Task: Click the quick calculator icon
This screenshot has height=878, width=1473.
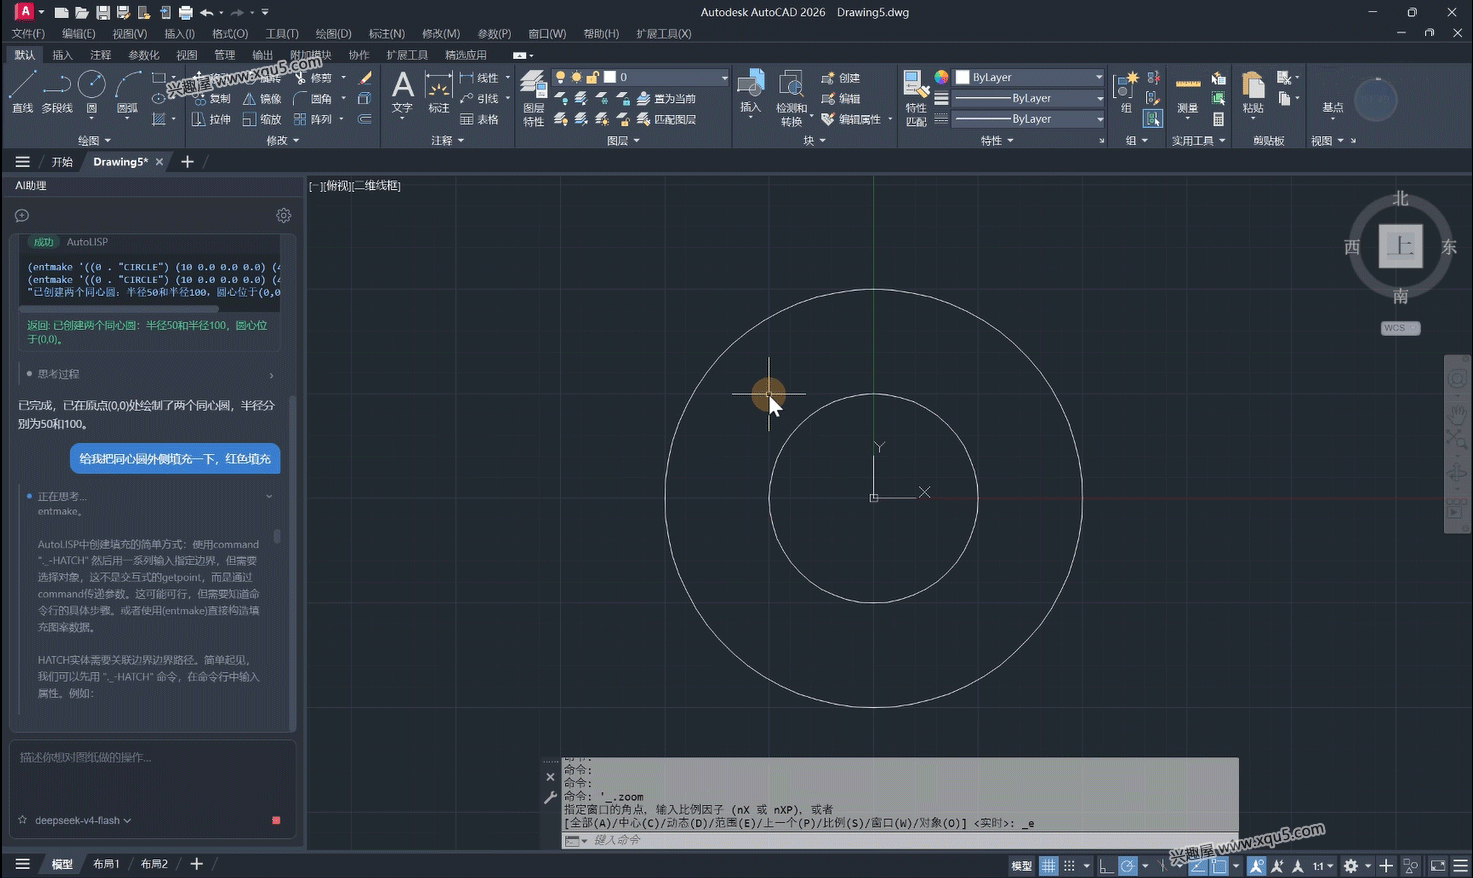Action: (x=1218, y=119)
